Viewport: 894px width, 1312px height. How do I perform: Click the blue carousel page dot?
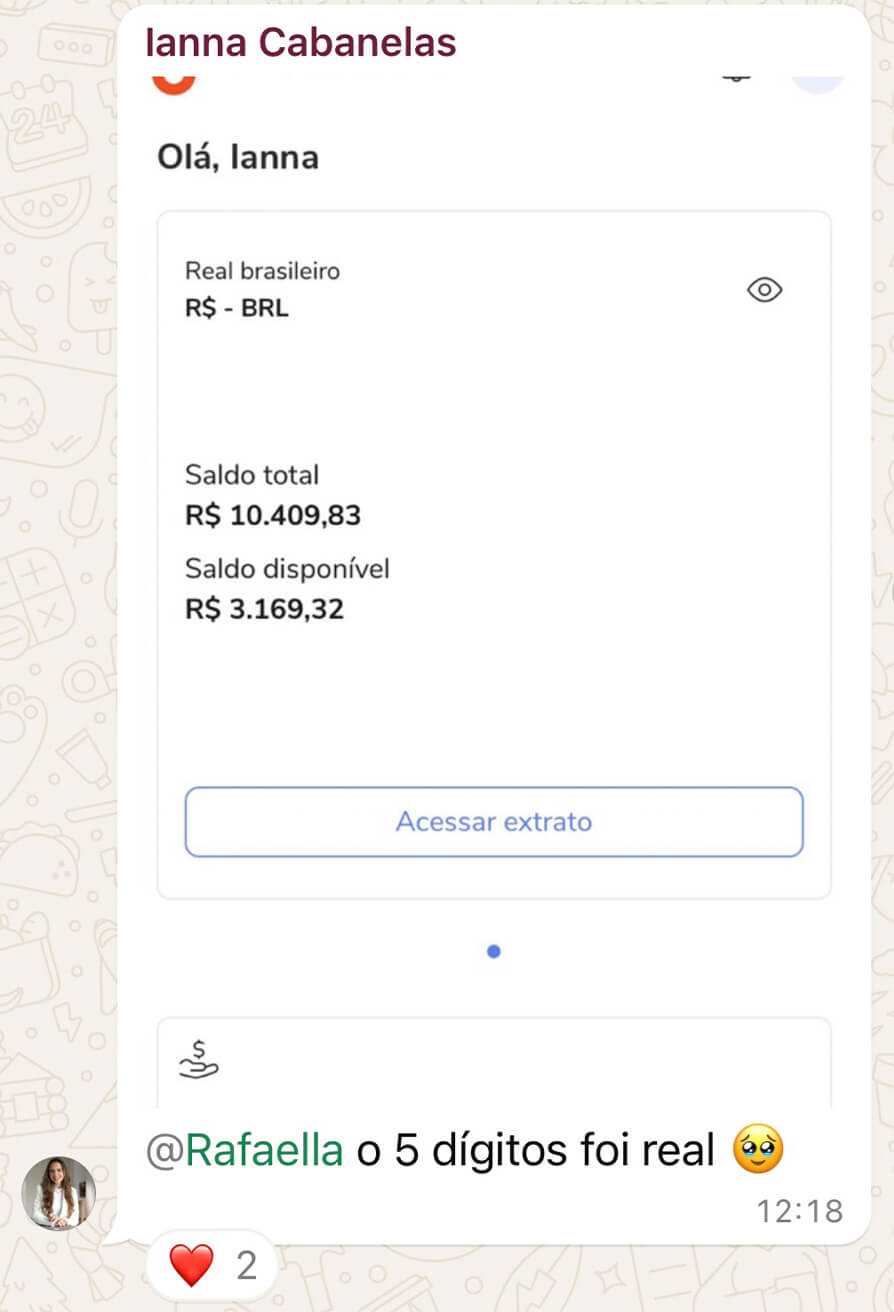[x=493, y=951]
